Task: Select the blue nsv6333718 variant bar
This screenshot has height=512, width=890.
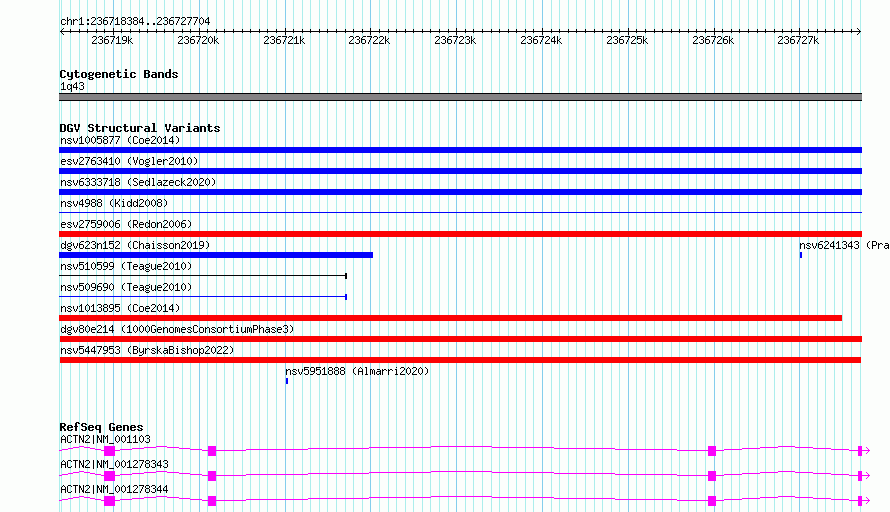Action: [460, 192]
